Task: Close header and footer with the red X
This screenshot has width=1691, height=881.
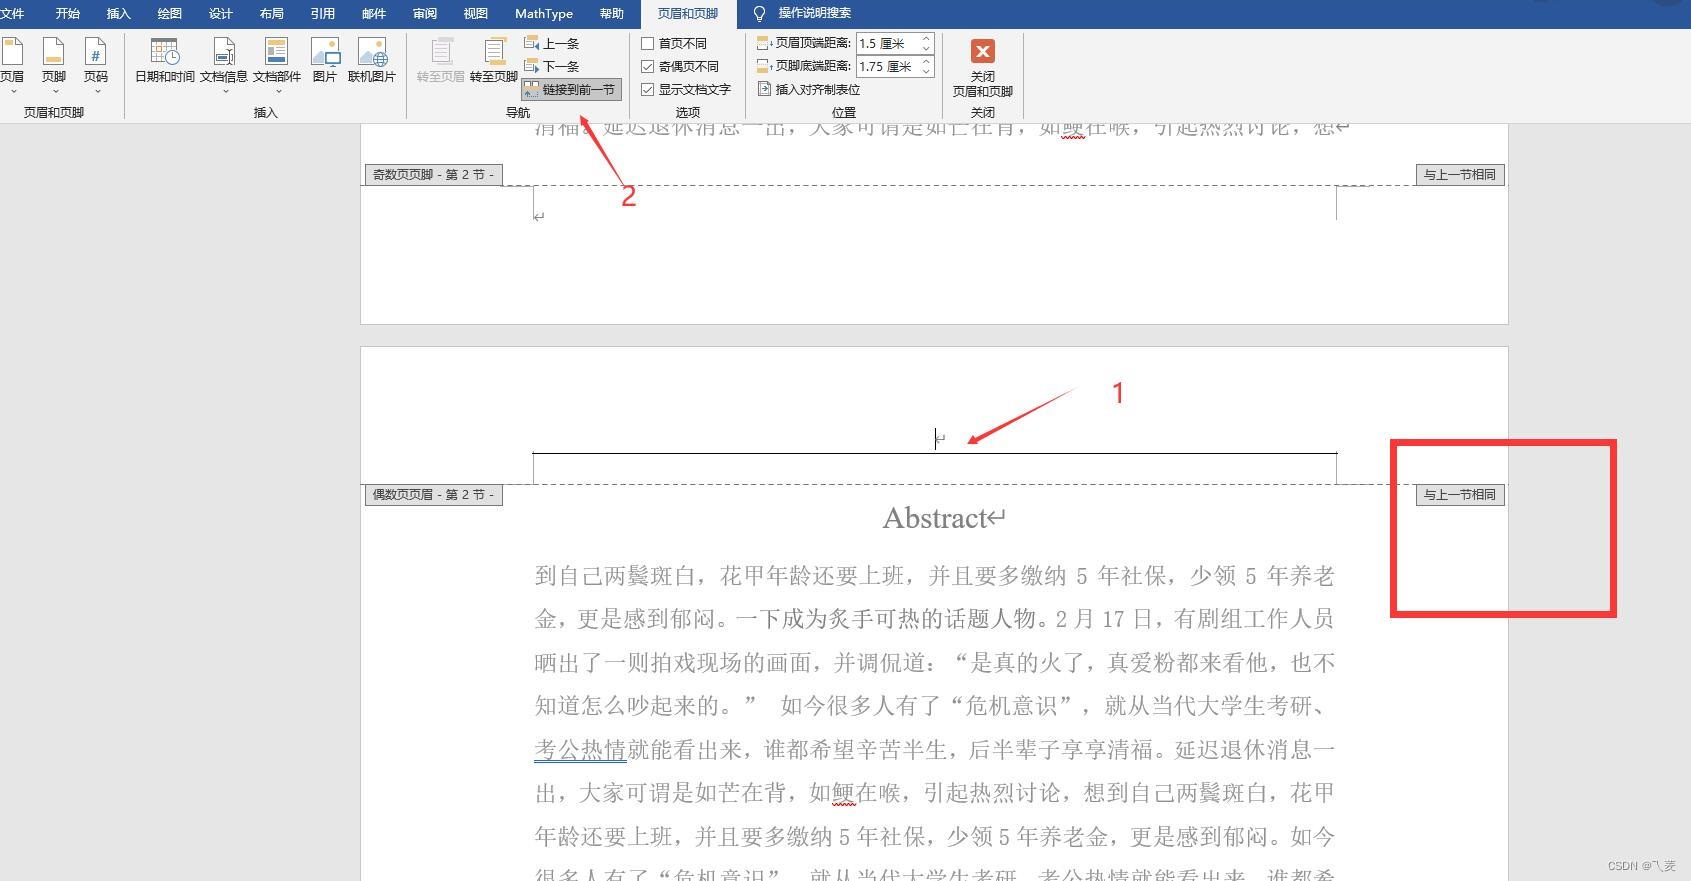Action: (x=983, y=51)
